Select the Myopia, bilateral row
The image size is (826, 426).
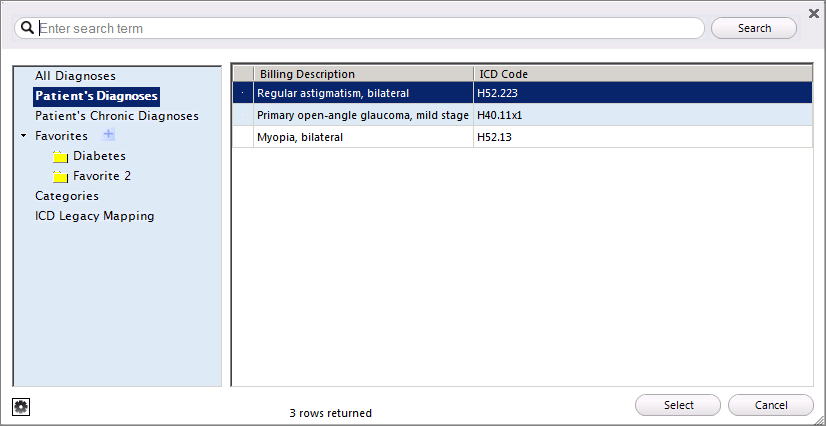pyautogui.click(x=523, y=137)
